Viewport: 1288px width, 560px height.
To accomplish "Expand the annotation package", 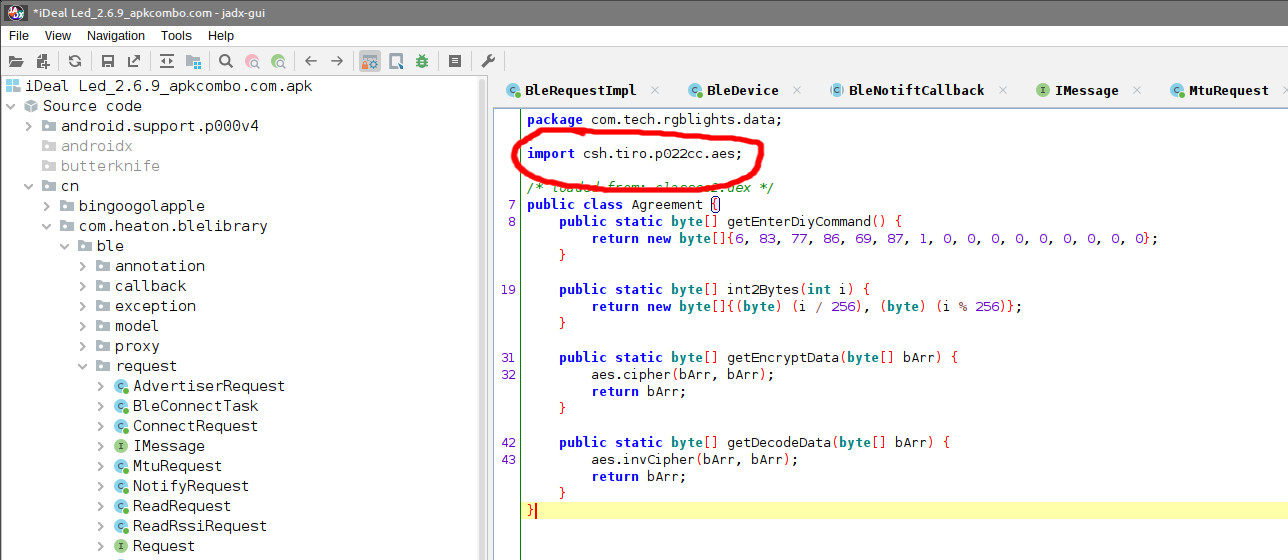I will pos(83,266).
